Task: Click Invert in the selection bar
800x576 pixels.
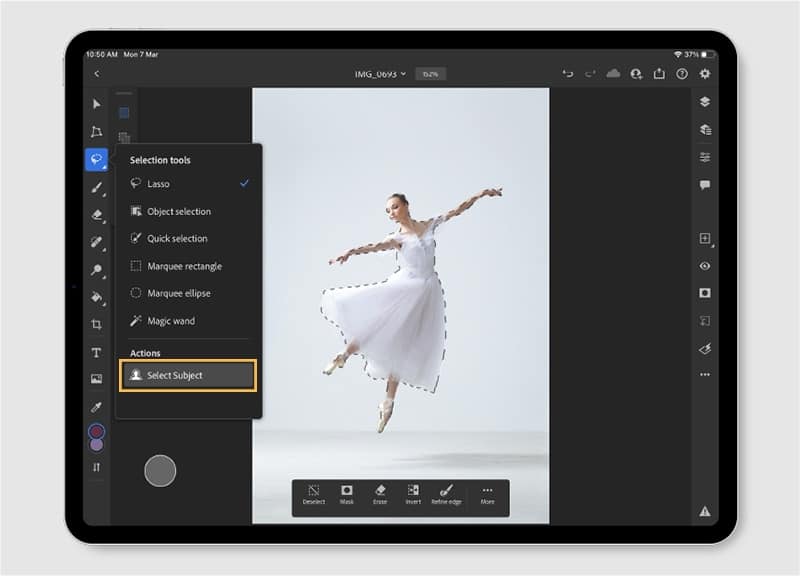Action: 413,494
